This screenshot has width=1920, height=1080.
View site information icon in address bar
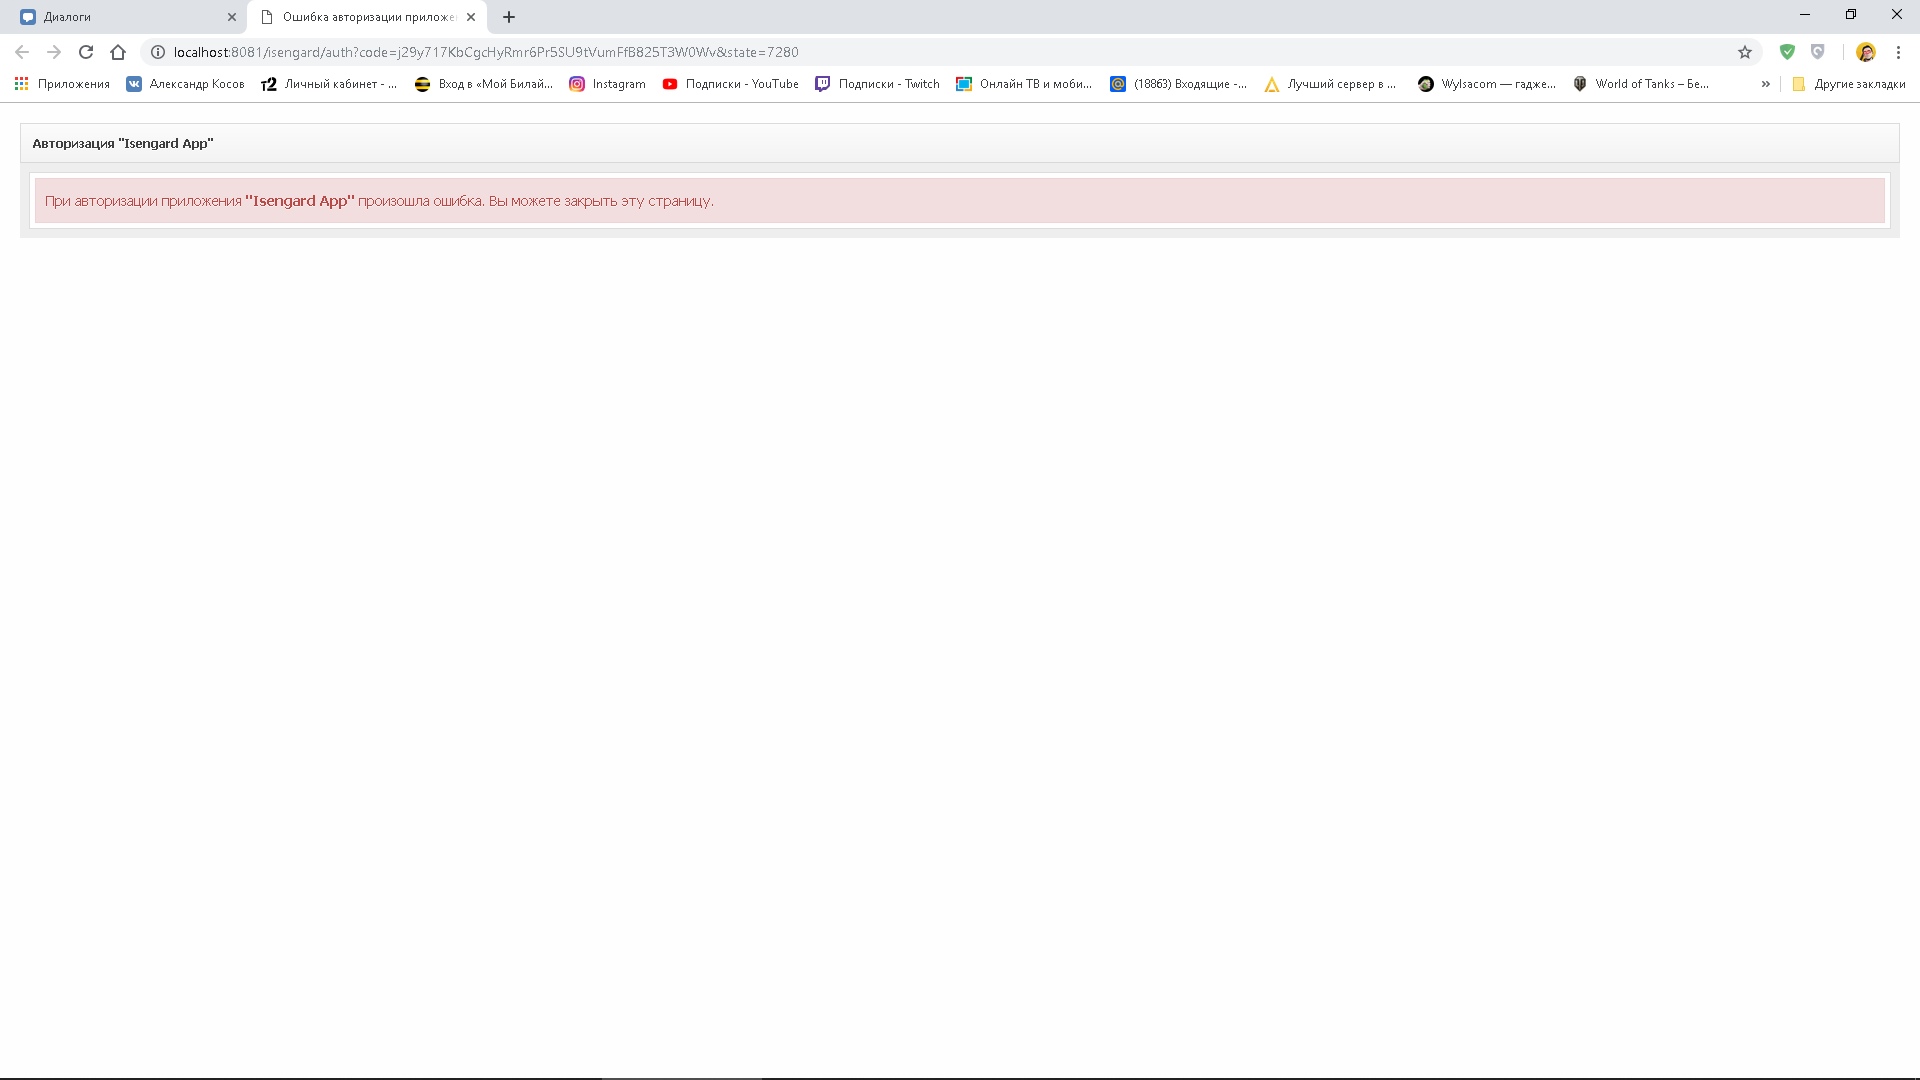[x=158, y=52]
